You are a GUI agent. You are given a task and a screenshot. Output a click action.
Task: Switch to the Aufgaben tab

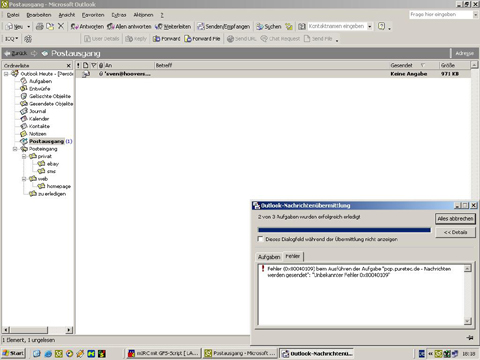(269, 257)
